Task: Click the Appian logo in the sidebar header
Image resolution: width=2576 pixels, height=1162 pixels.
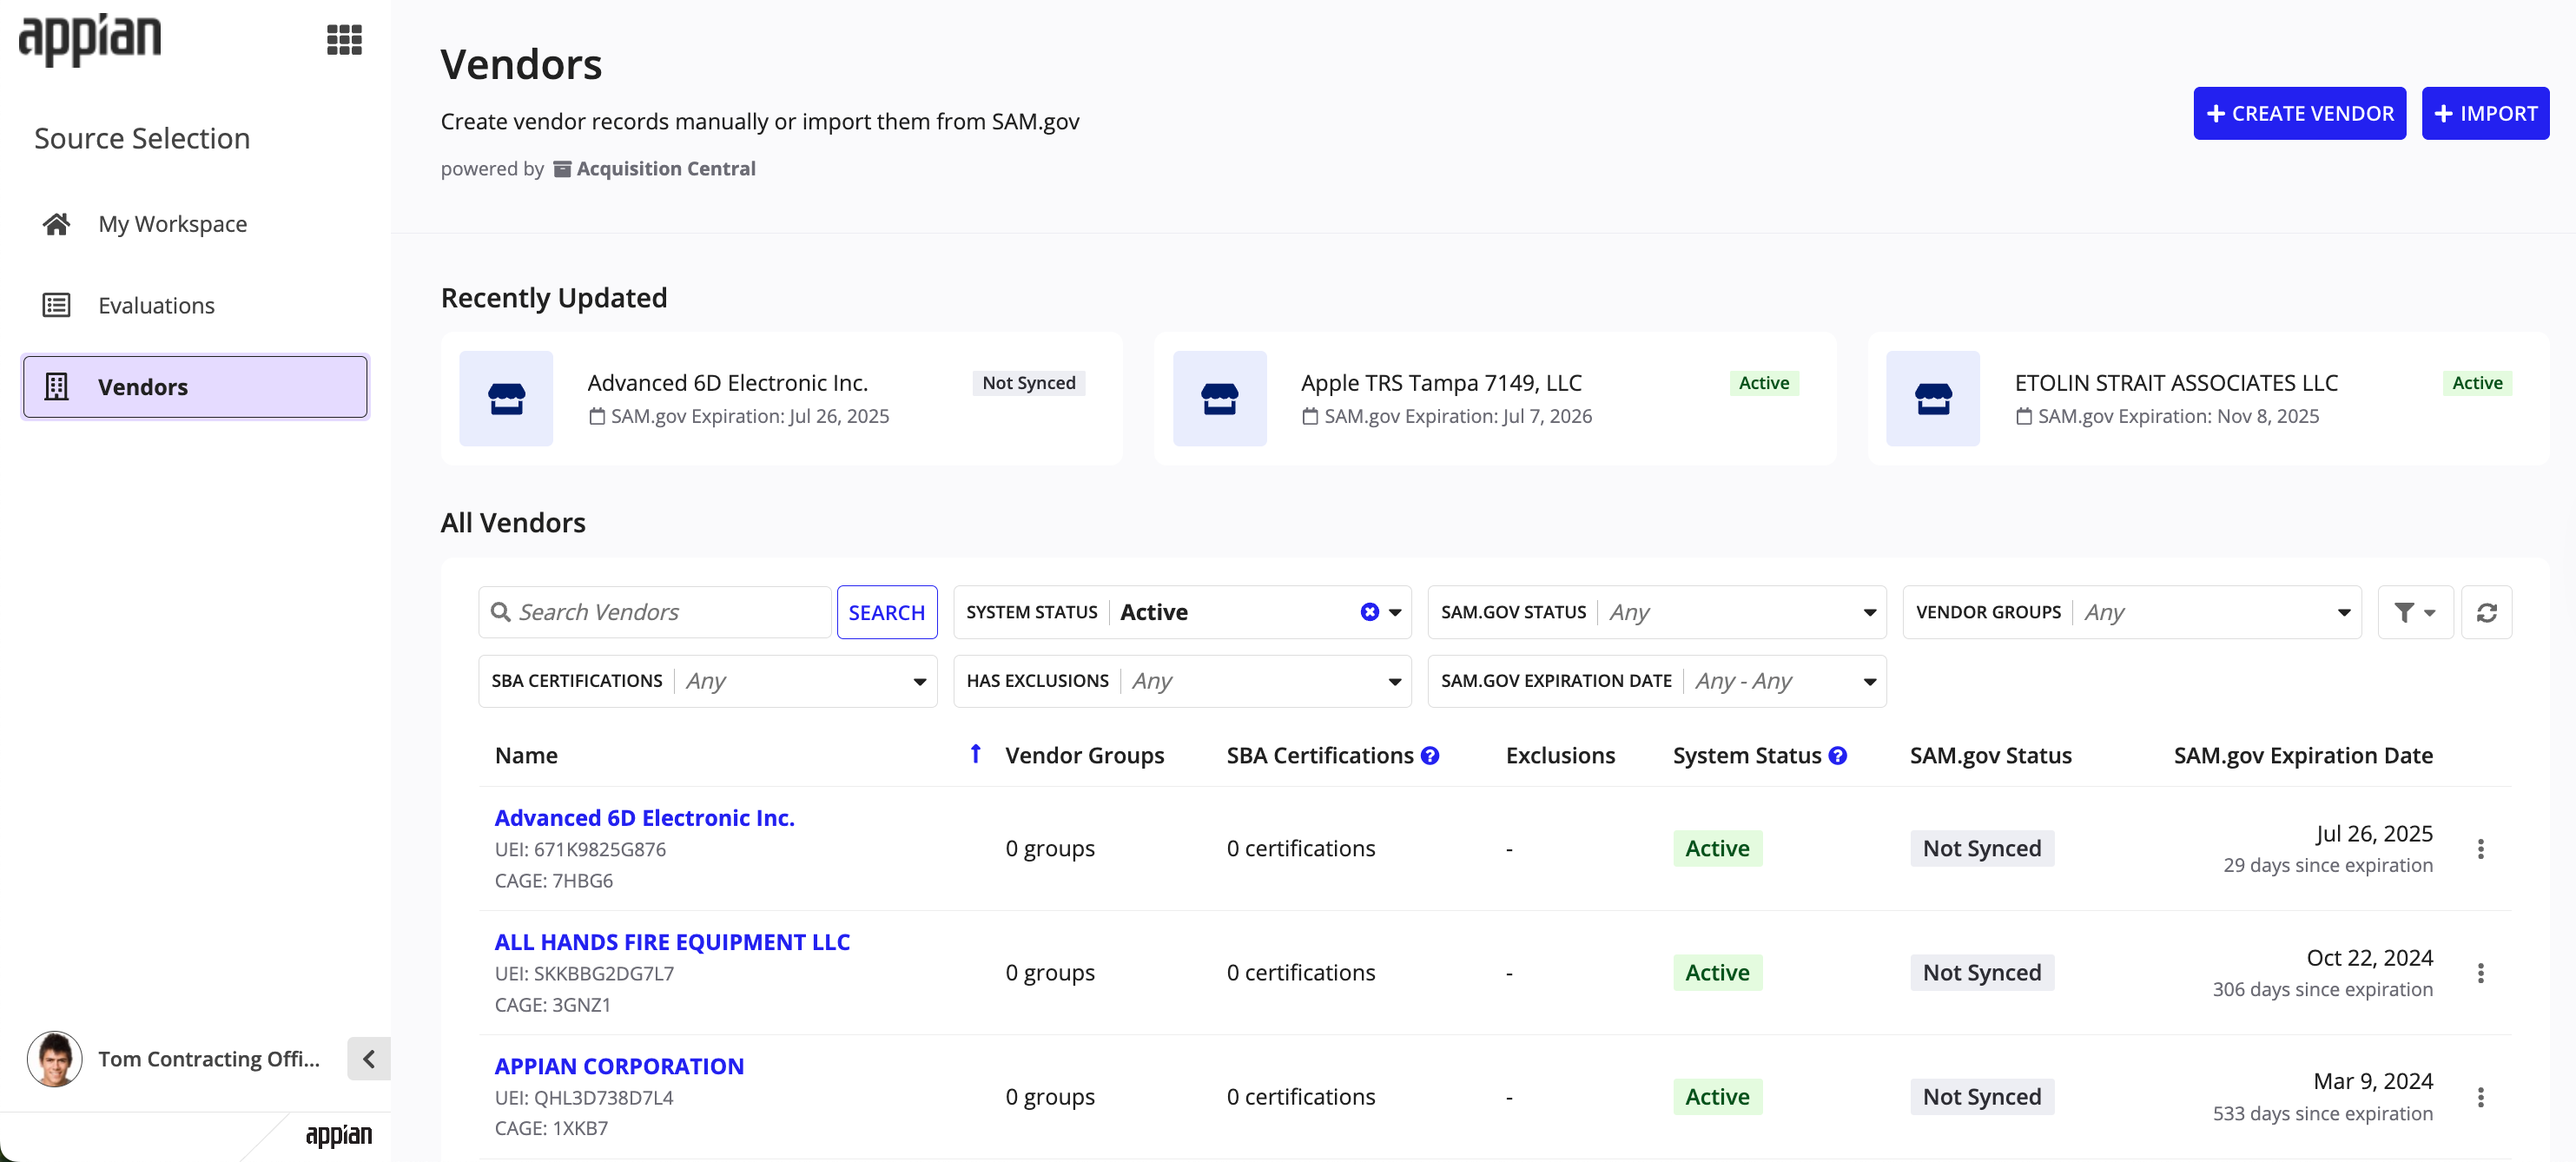Action: (90, 40)
